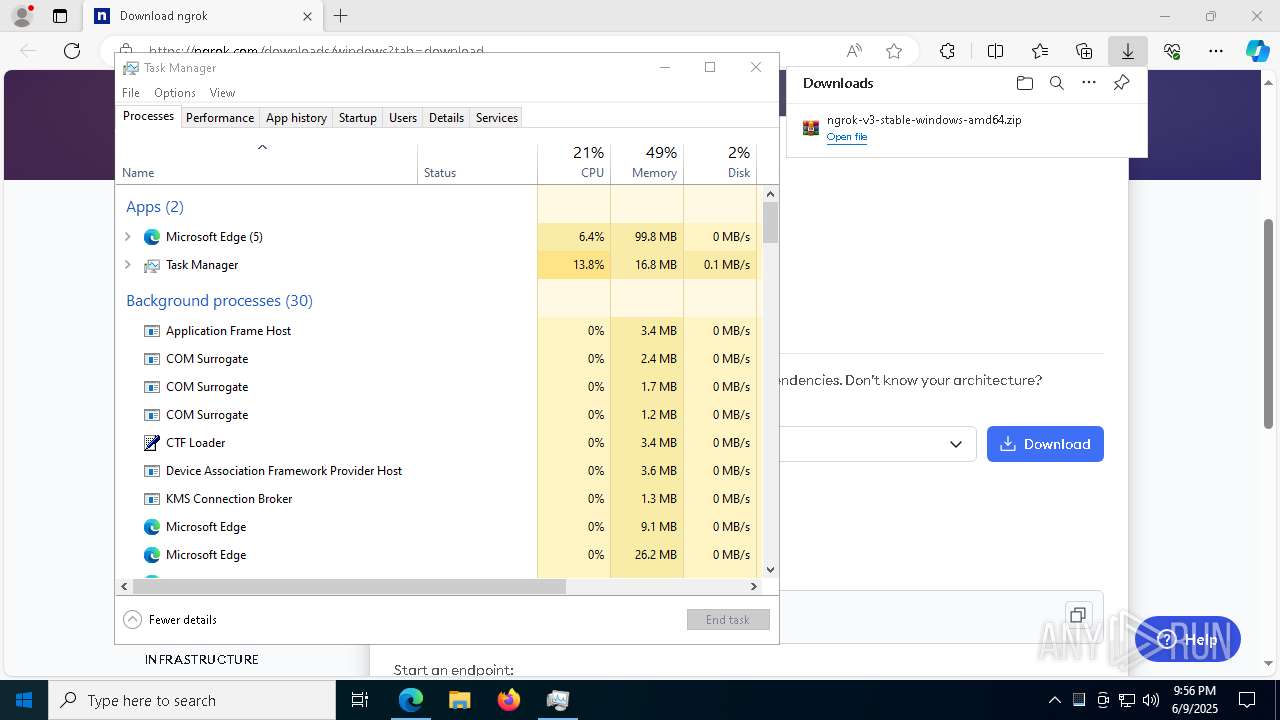Close the Download ngrok tab
The width and height of the screenshot is (1280, 720).
(308, 16)
